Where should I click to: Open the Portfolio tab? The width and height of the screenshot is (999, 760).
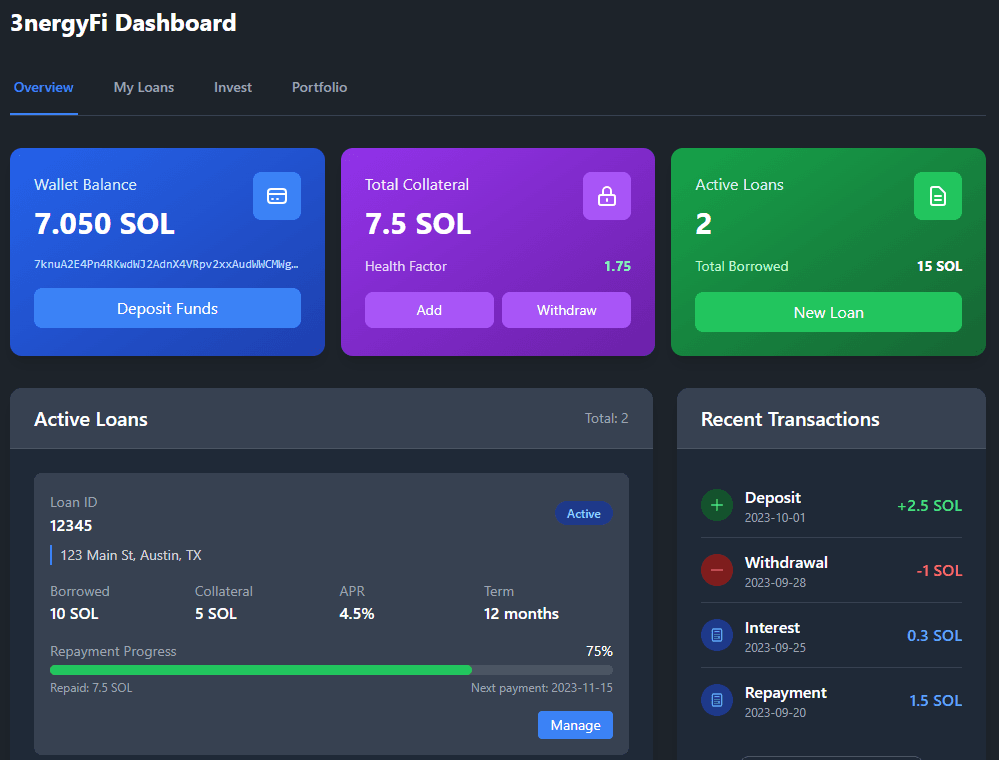[x=319, y=87]
